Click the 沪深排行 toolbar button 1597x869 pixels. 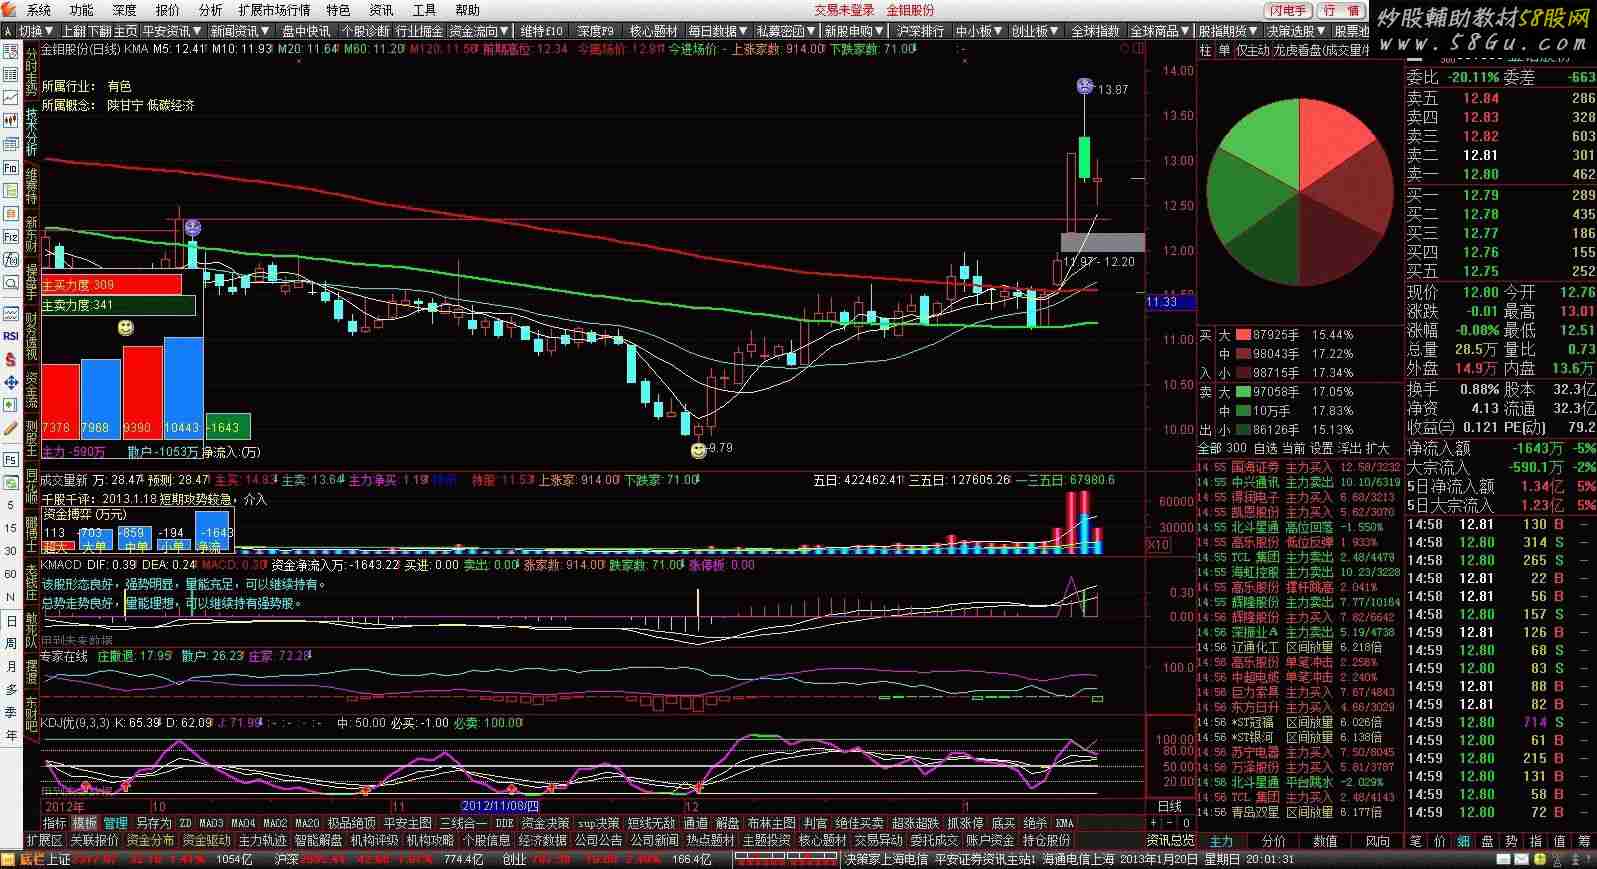click(920, 31)
